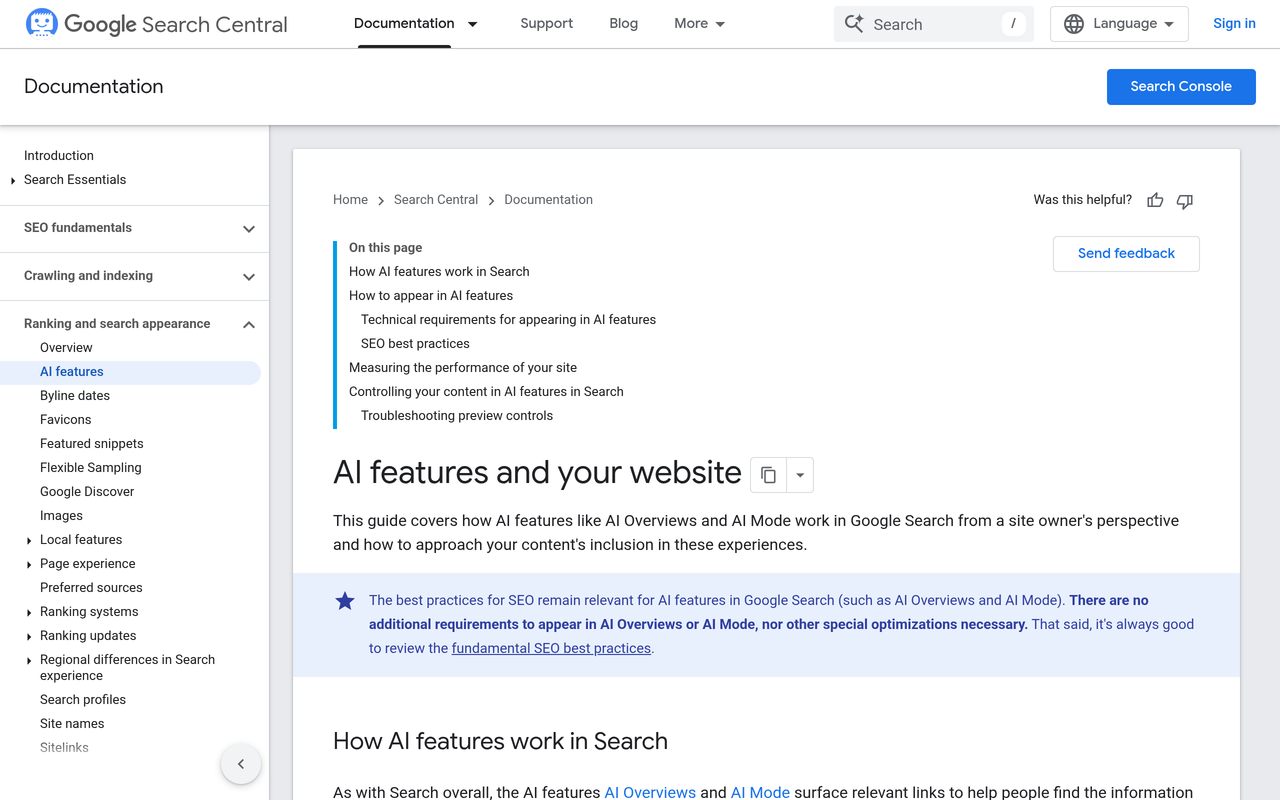Click the Google Search Central logo
Viewport: 1280px width, 800px height.
click(156, 24)
